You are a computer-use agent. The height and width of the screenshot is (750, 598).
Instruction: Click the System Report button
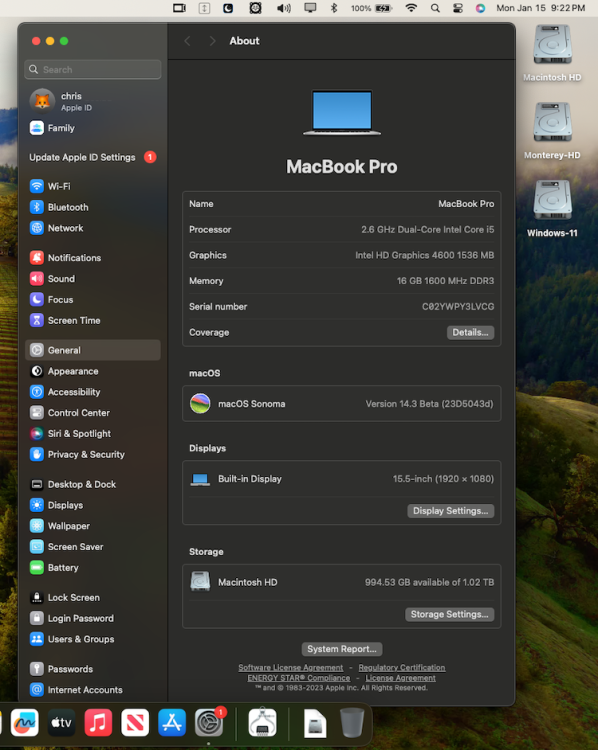click(342, 649)
